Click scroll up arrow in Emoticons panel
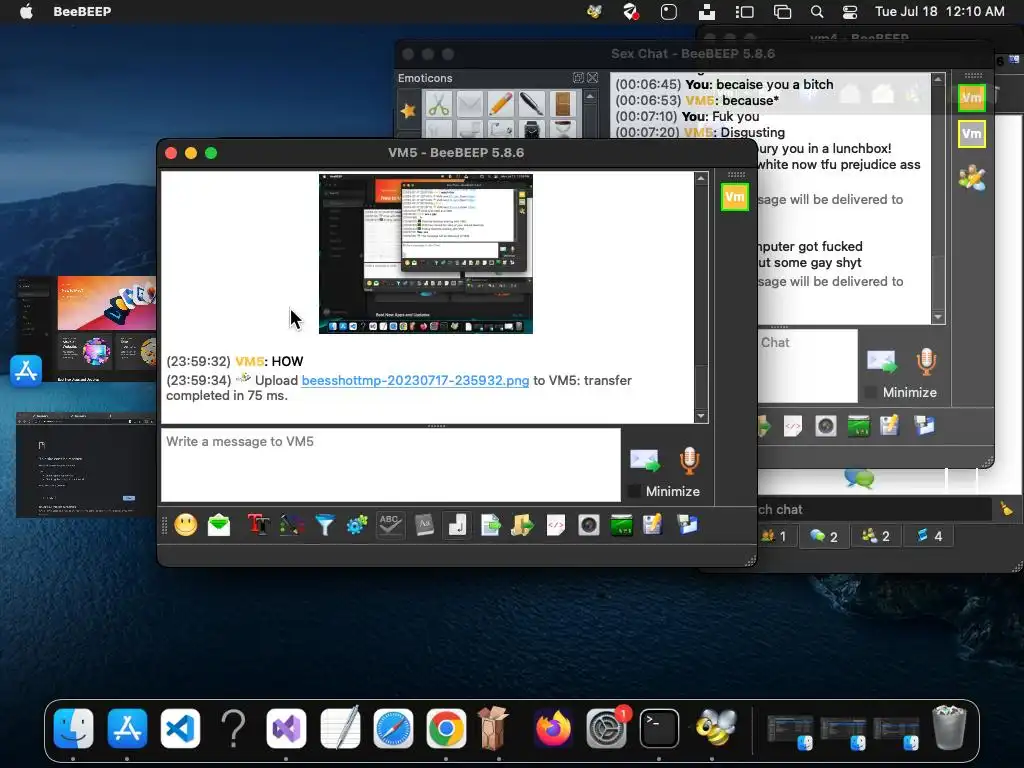The height and width of the screenshot is (768, 1024). [x=590, y=96]
